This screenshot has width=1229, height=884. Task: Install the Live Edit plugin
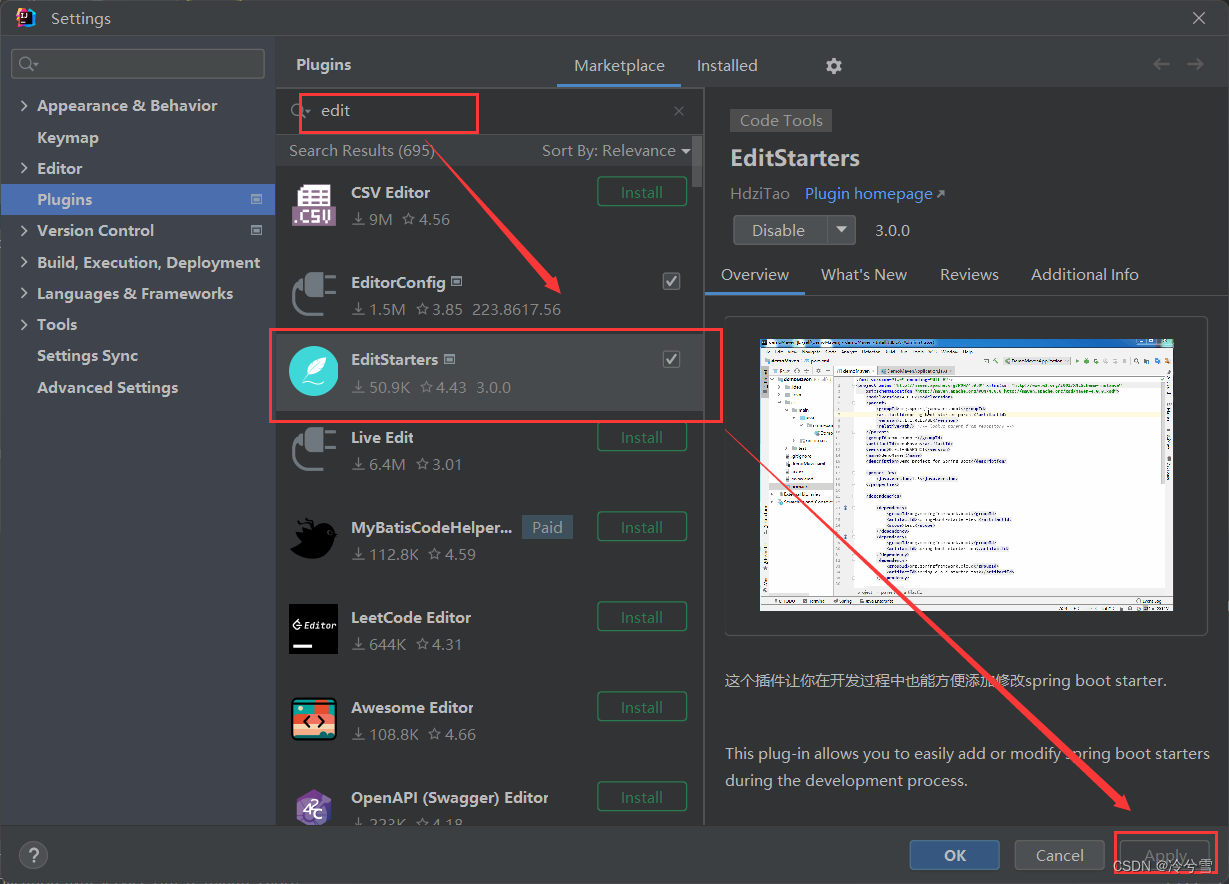(642, 437)
